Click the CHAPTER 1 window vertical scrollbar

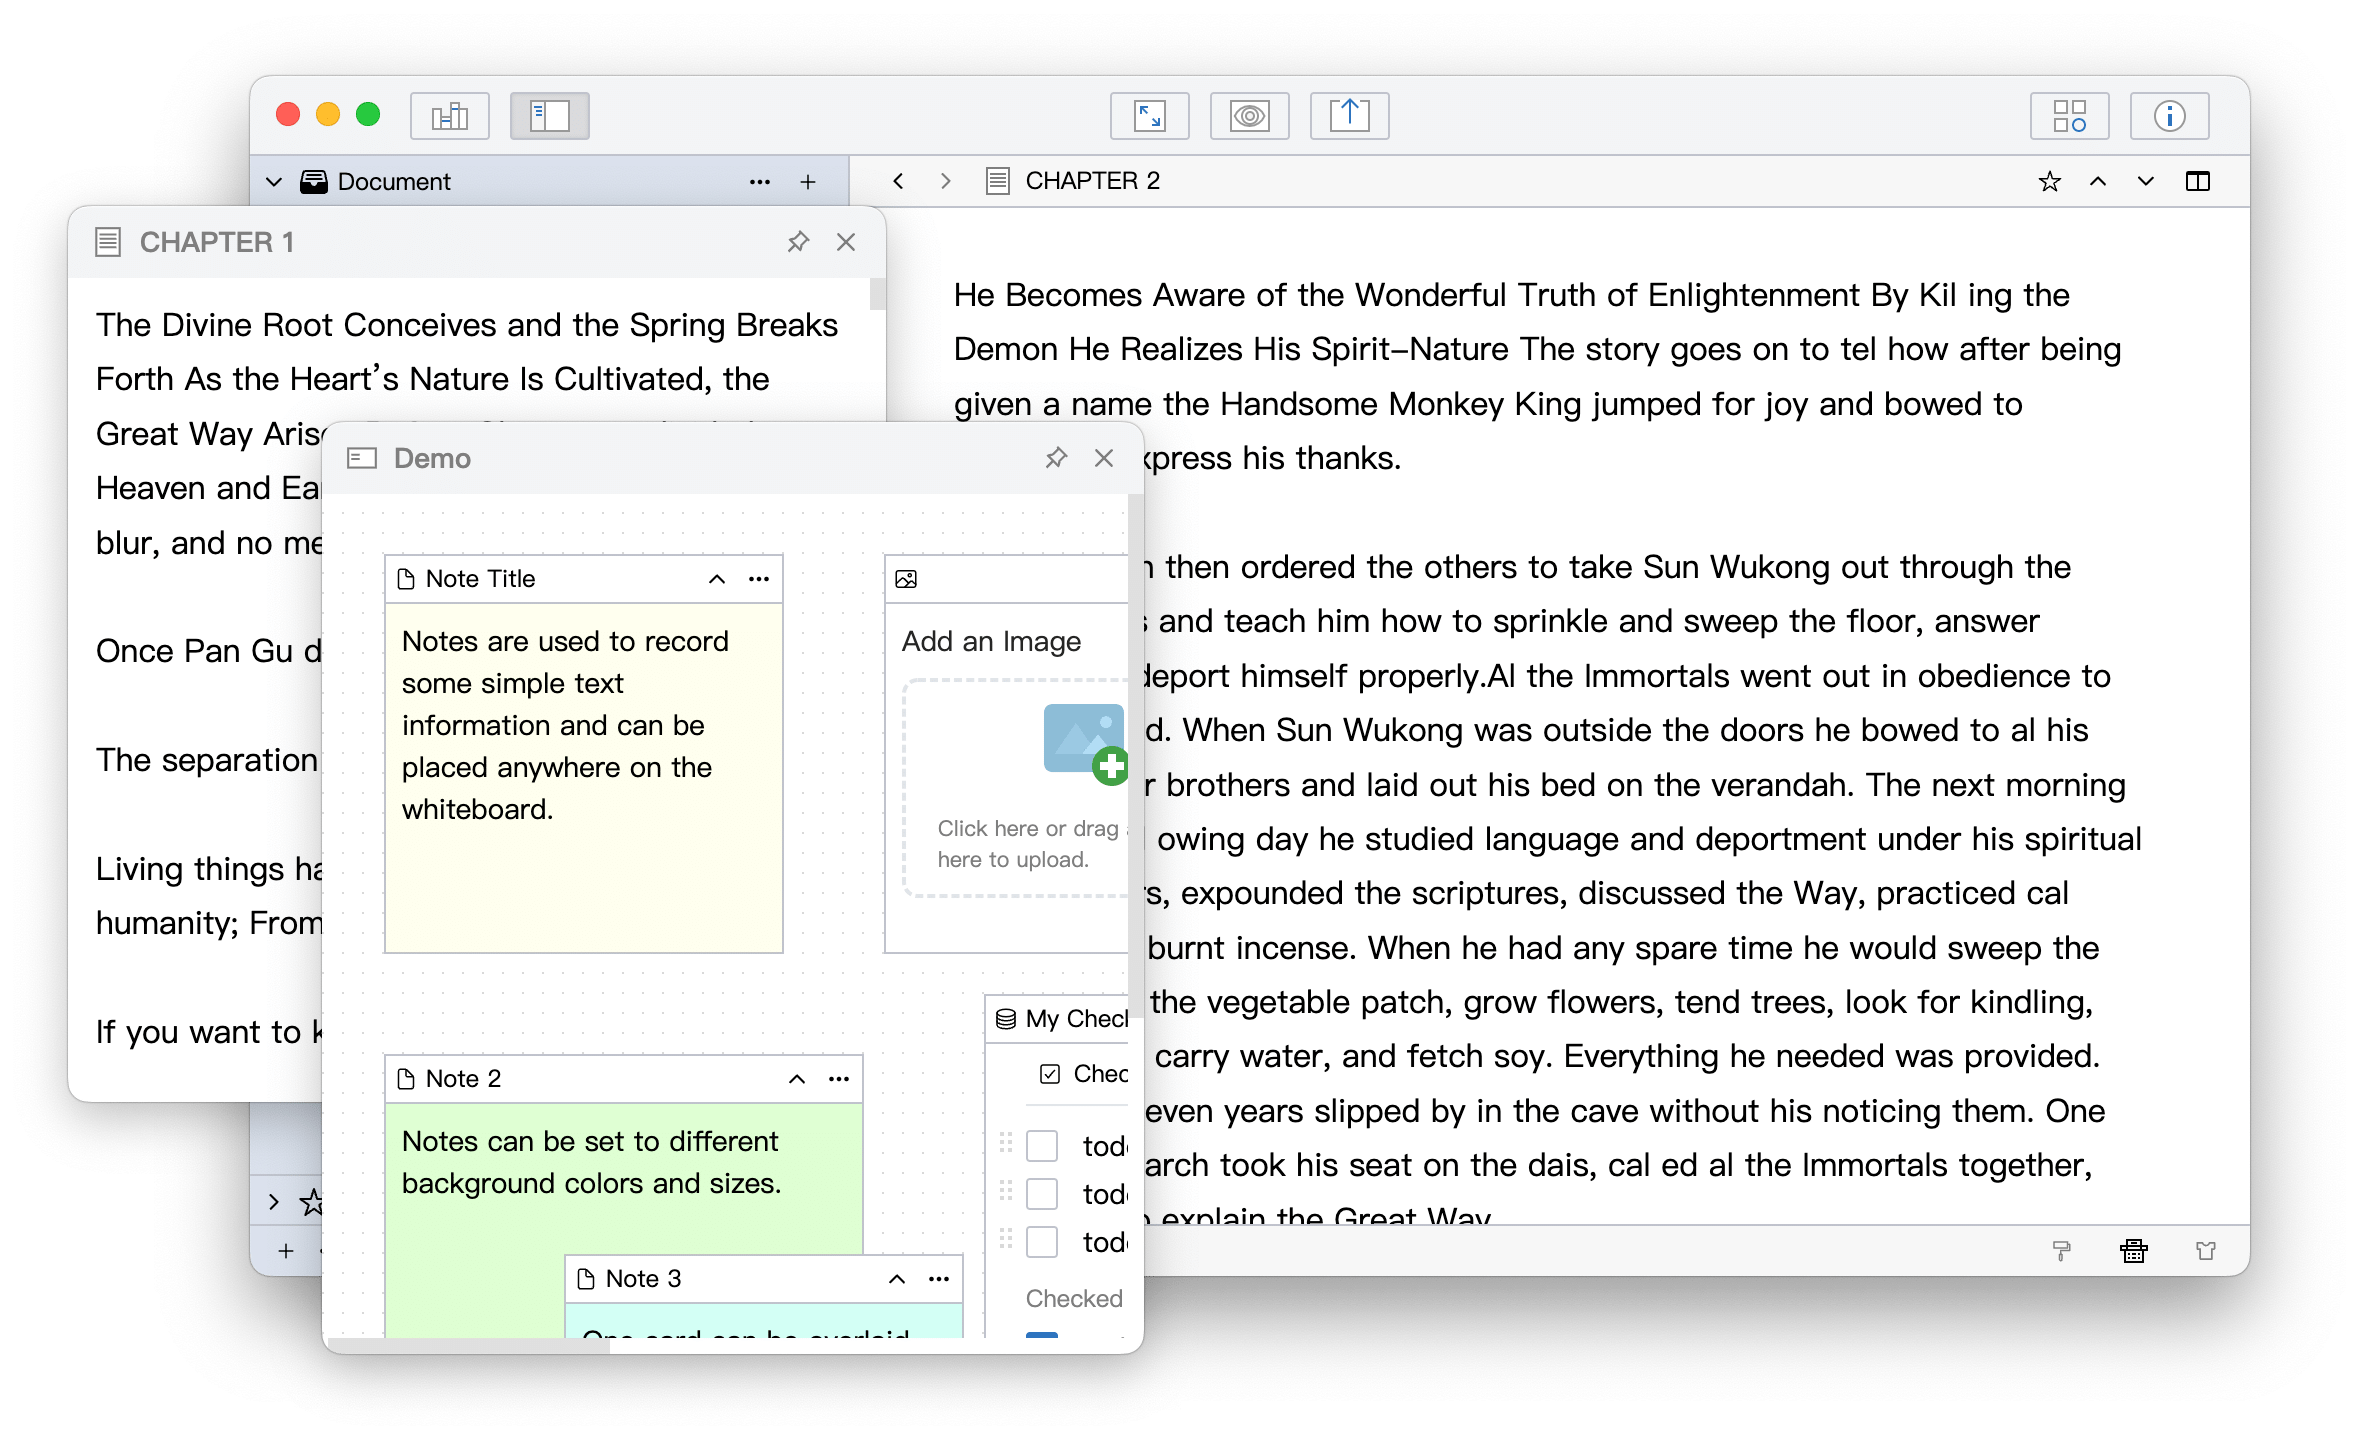click(878, 293)
